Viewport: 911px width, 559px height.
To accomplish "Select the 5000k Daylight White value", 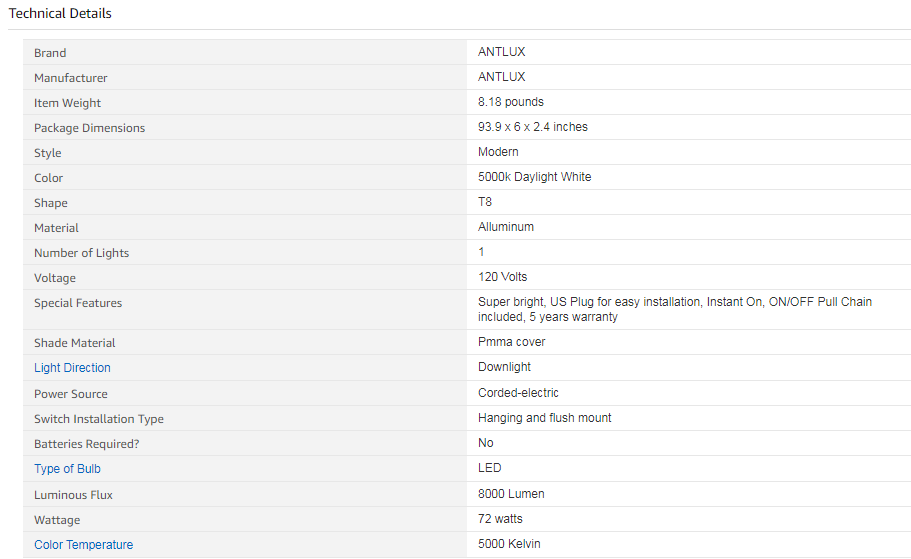I will 535,177.
